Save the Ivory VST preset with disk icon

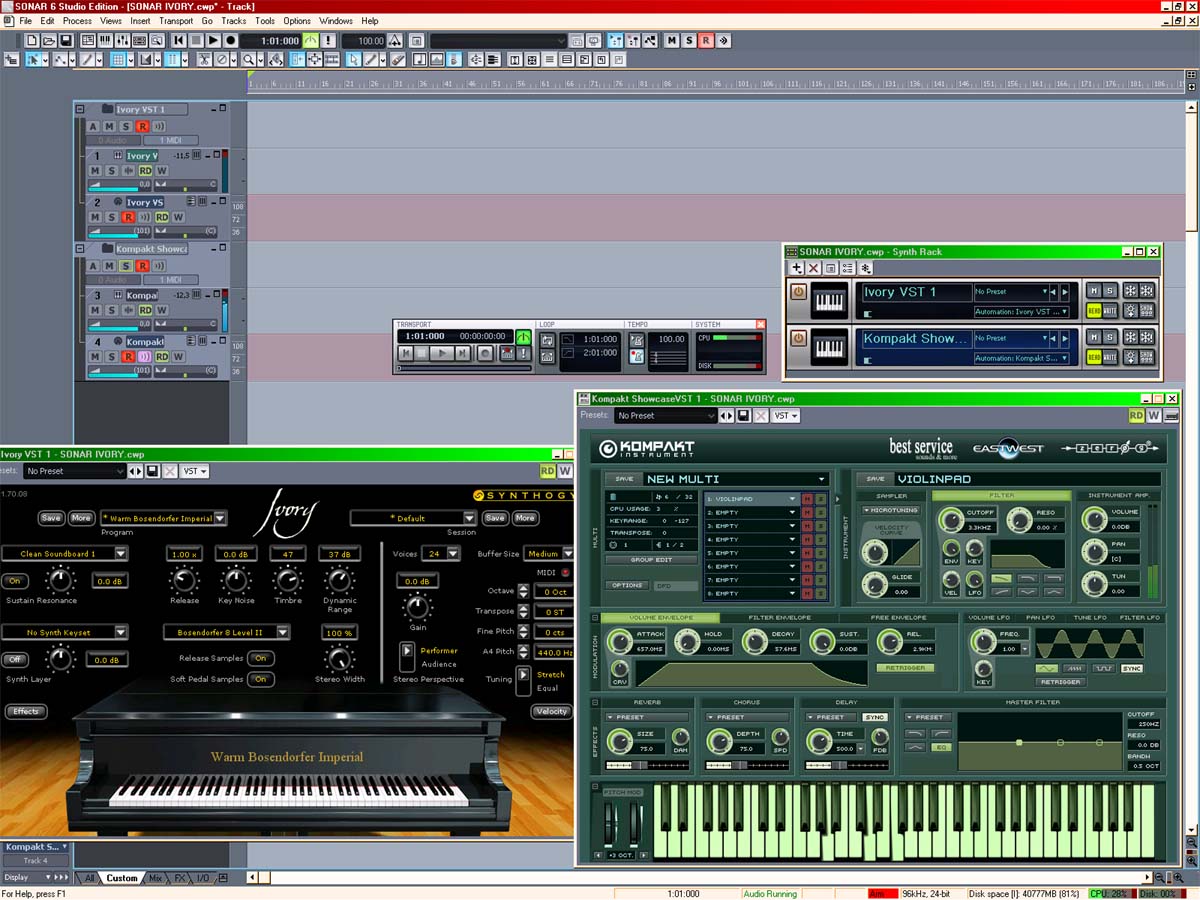pyautogui.click(x=152, y=471)
